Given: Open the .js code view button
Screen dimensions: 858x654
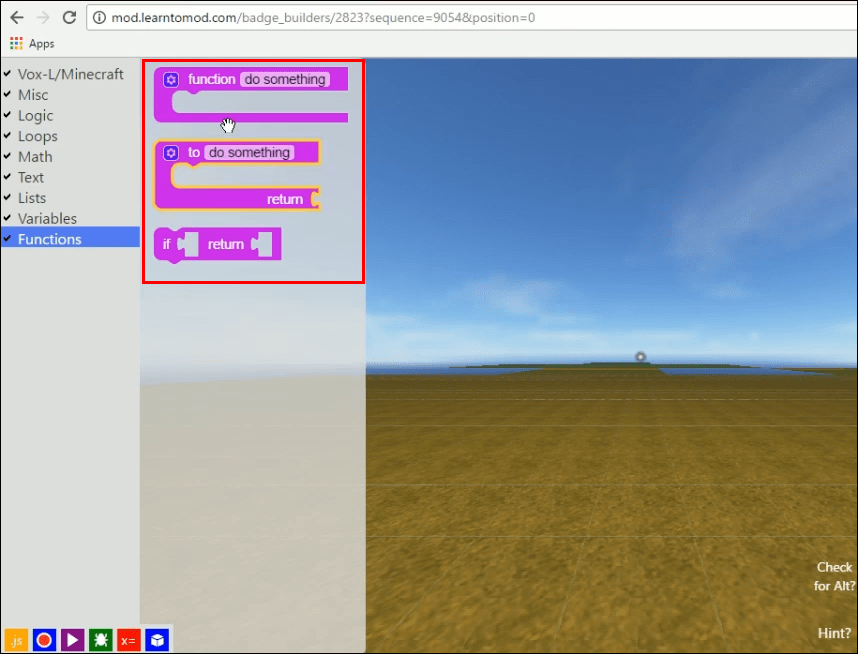Looking at the screenshot, I should click(x=16, y=640).
